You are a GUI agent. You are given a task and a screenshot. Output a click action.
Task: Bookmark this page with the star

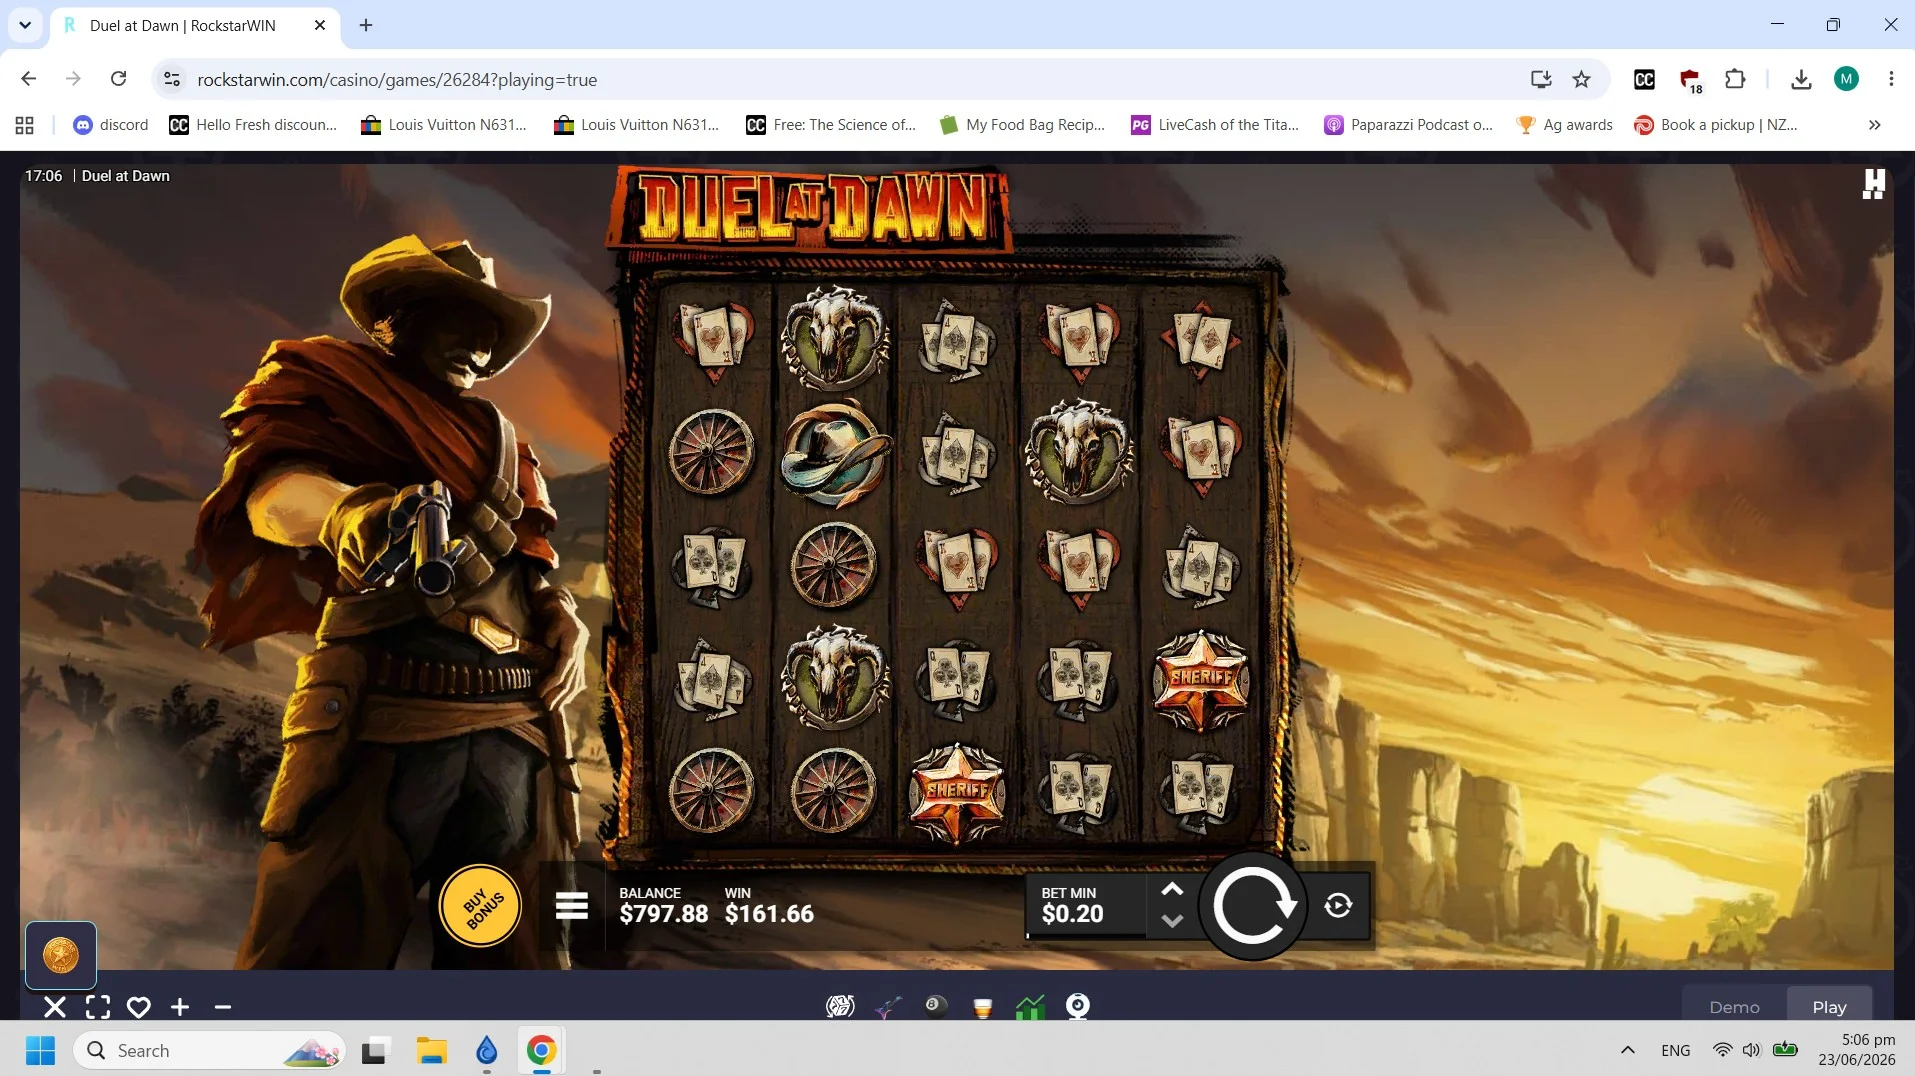coord(1581,79)
